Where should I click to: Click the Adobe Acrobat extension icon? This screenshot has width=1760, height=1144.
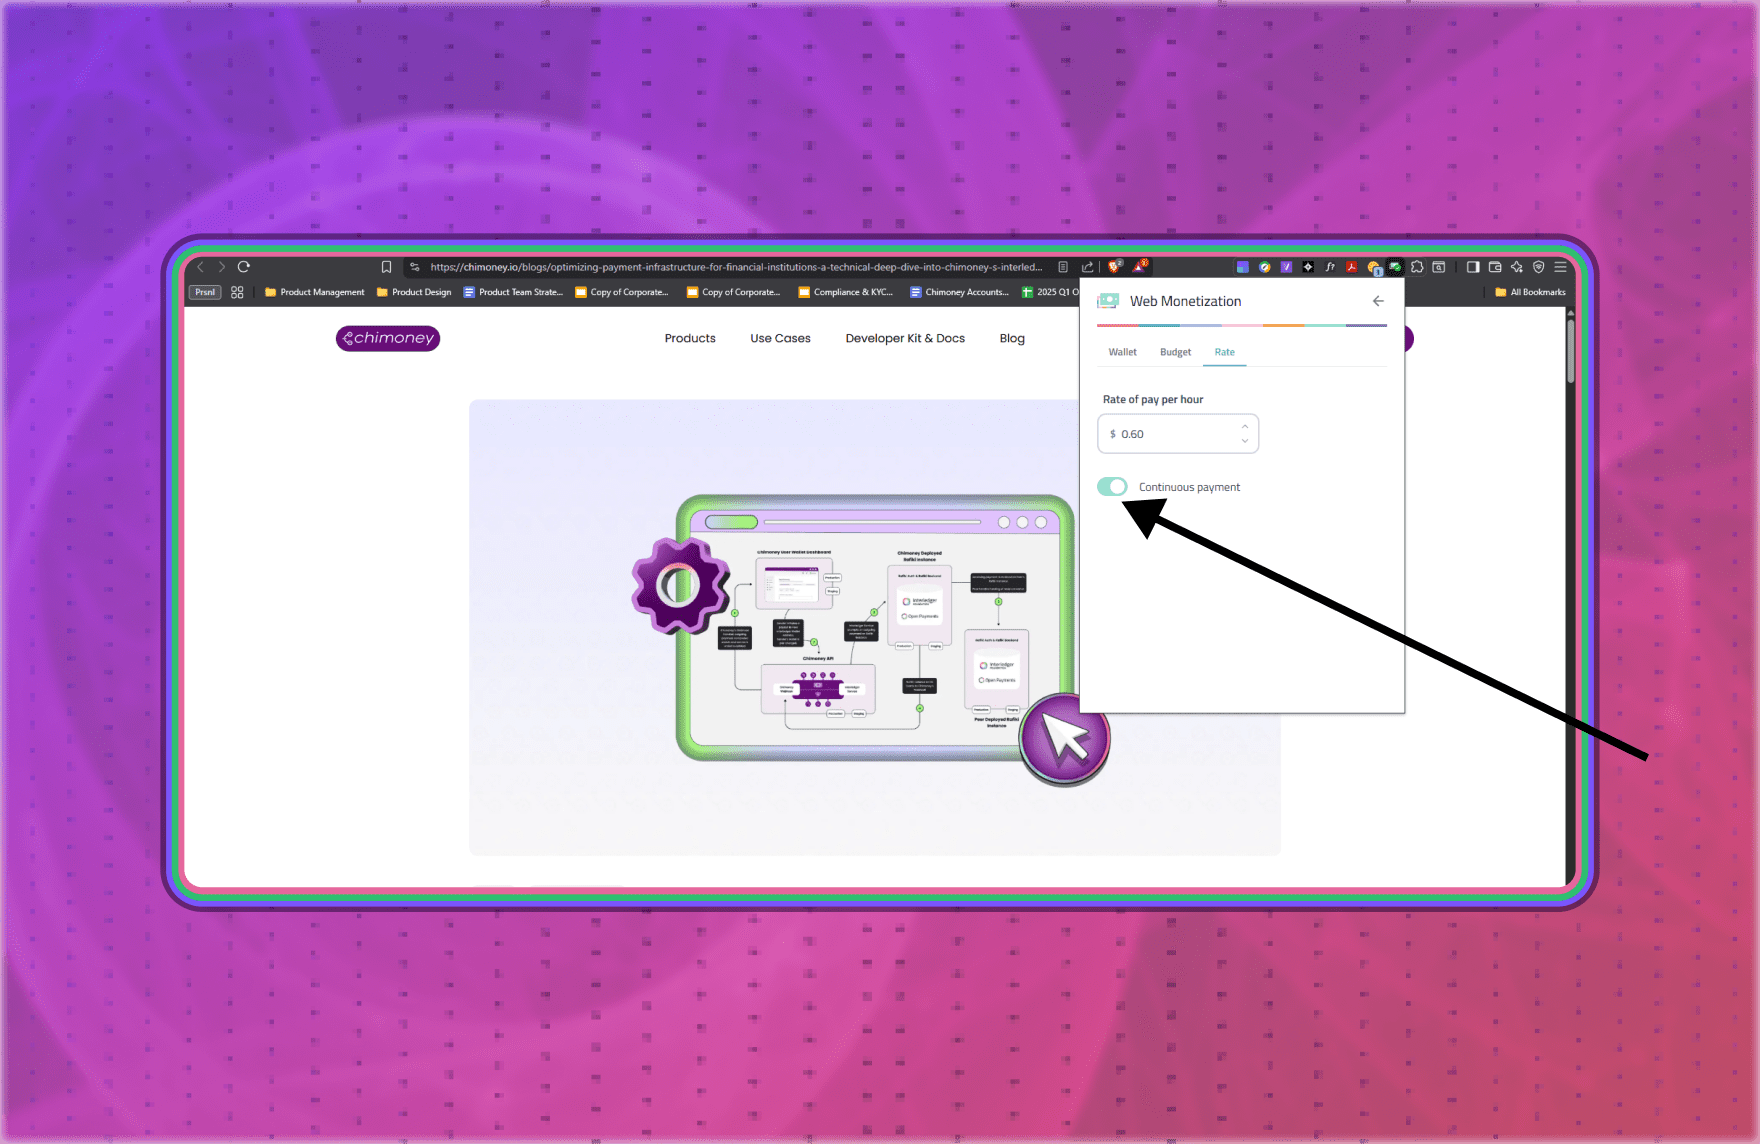(1351, 267)
